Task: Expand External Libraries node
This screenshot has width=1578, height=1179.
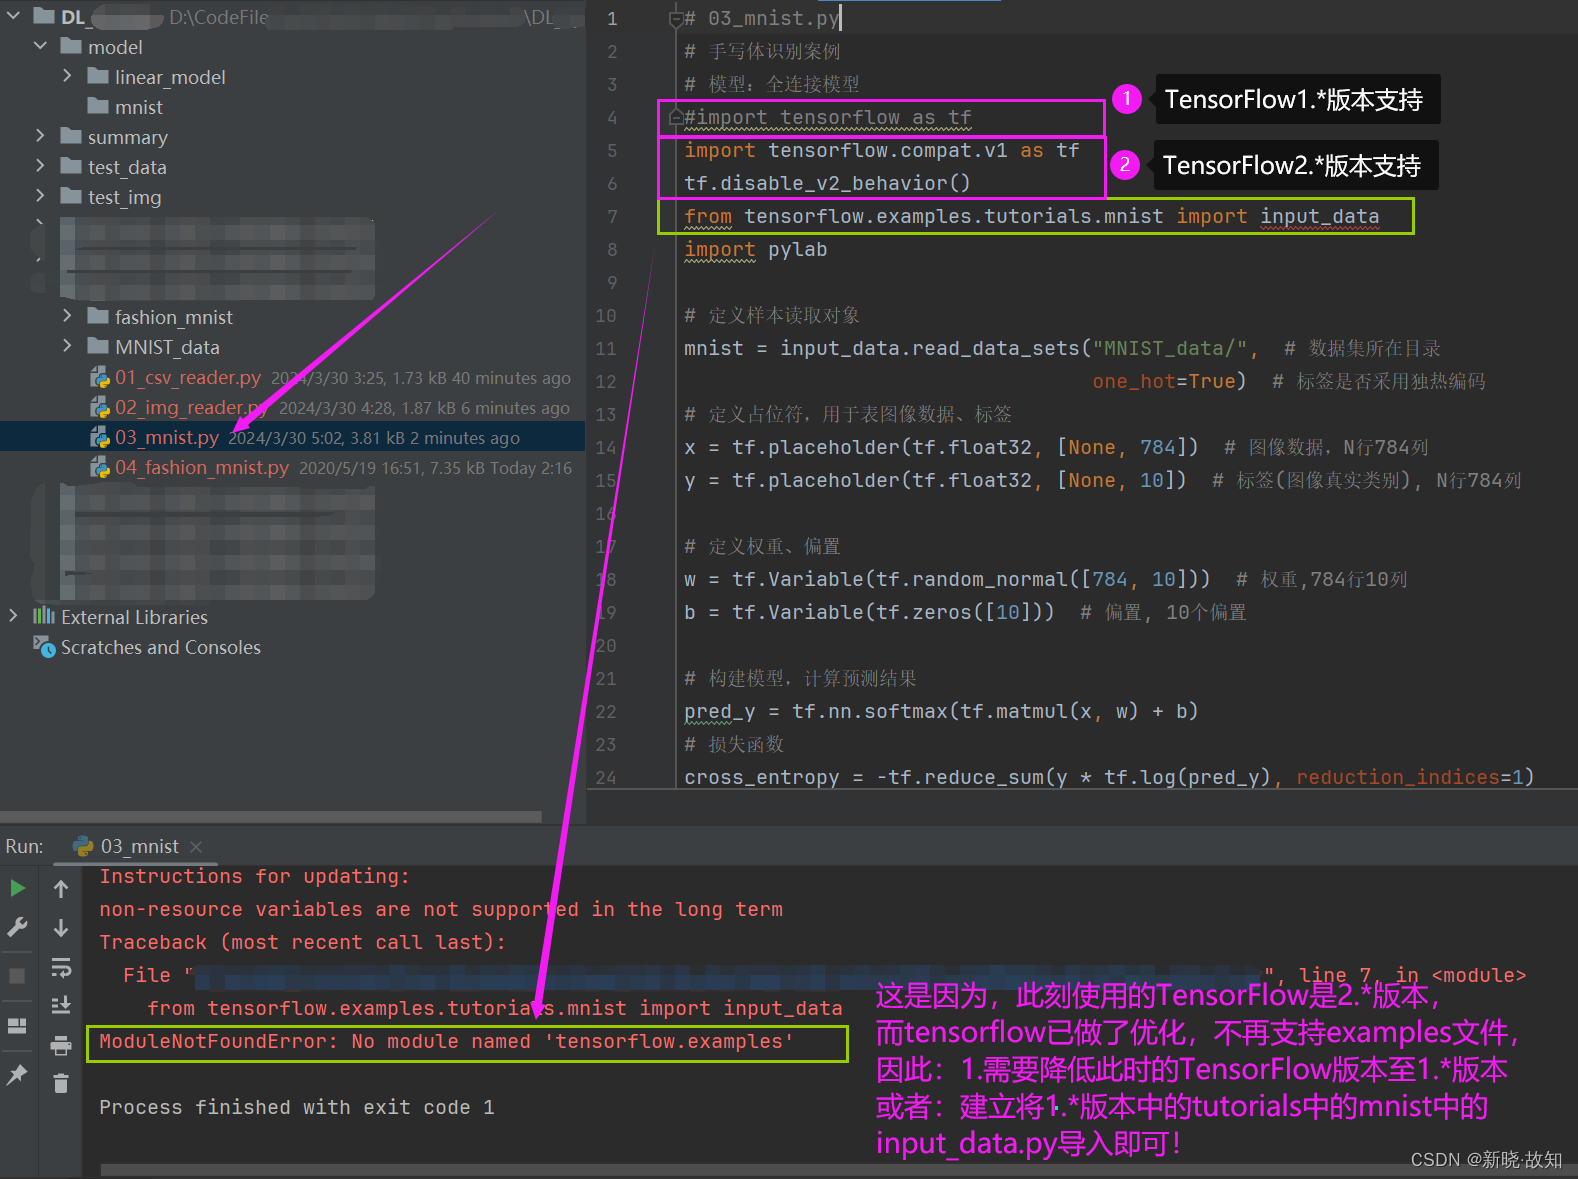Action: click(13, 616)
